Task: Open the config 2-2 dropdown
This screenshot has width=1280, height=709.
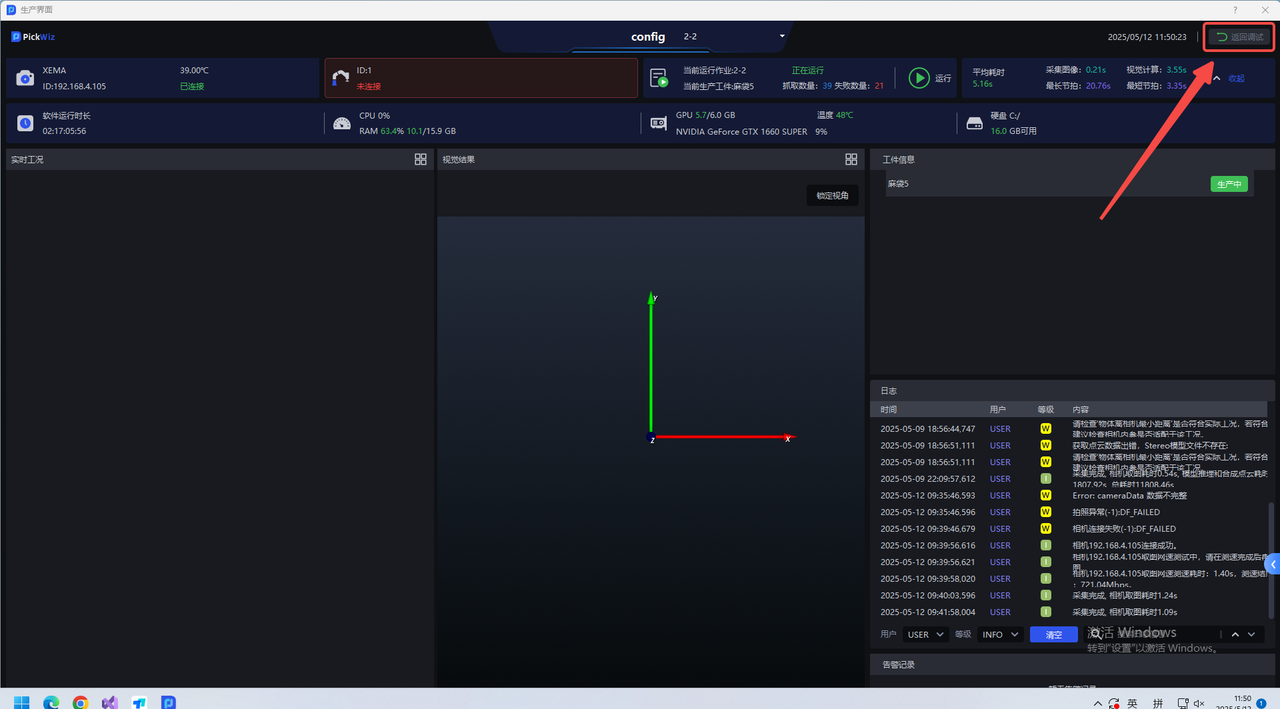Action: 782,37
